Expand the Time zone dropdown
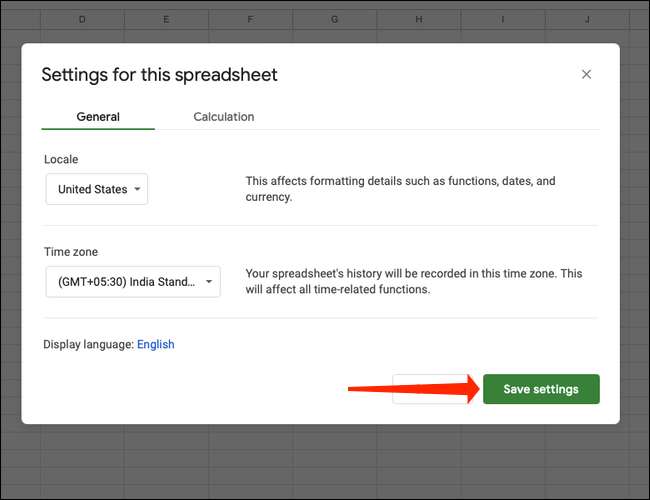The height and width of the screenshot is (500, 650). click(x=132, y=282)
